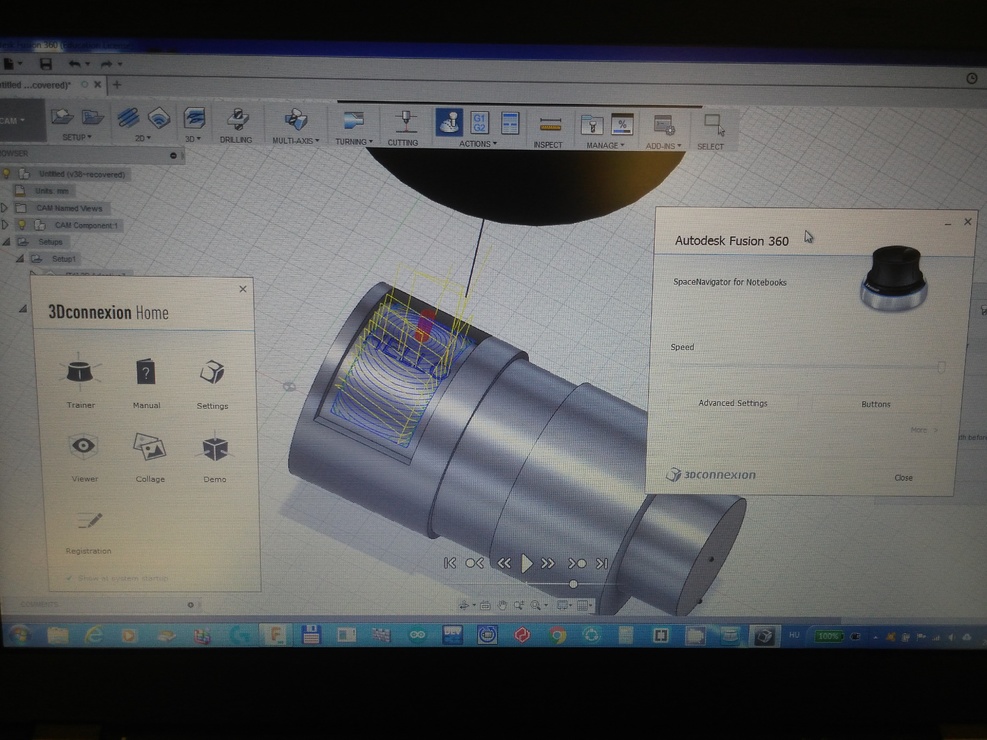
Task: Open the Settings icon in 3Dconnexion Home
Action: (x=212, y=373)
